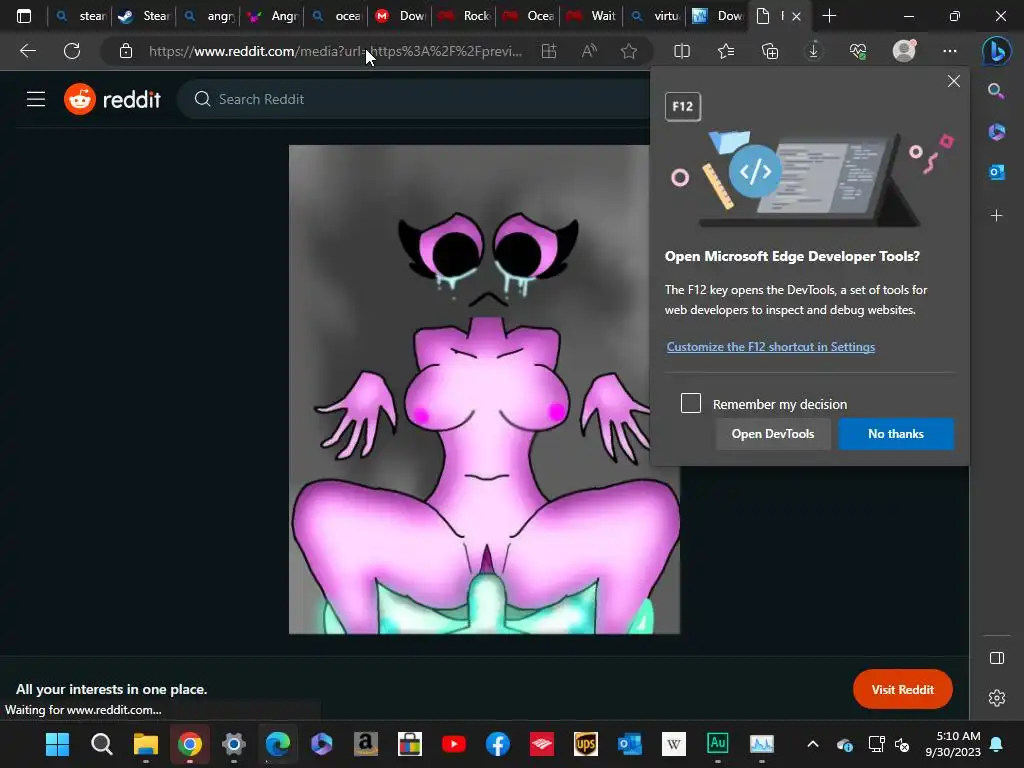Open Browser essentials heart icon

coord(858,51)
